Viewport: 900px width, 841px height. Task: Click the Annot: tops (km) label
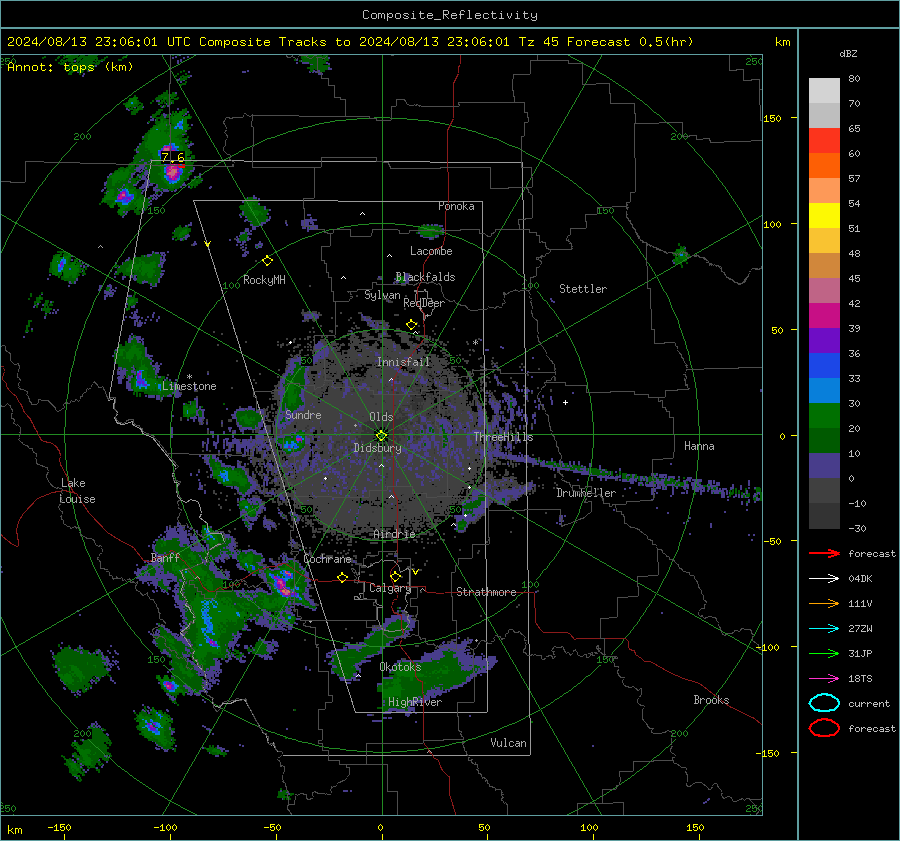[x=70, y=67]
